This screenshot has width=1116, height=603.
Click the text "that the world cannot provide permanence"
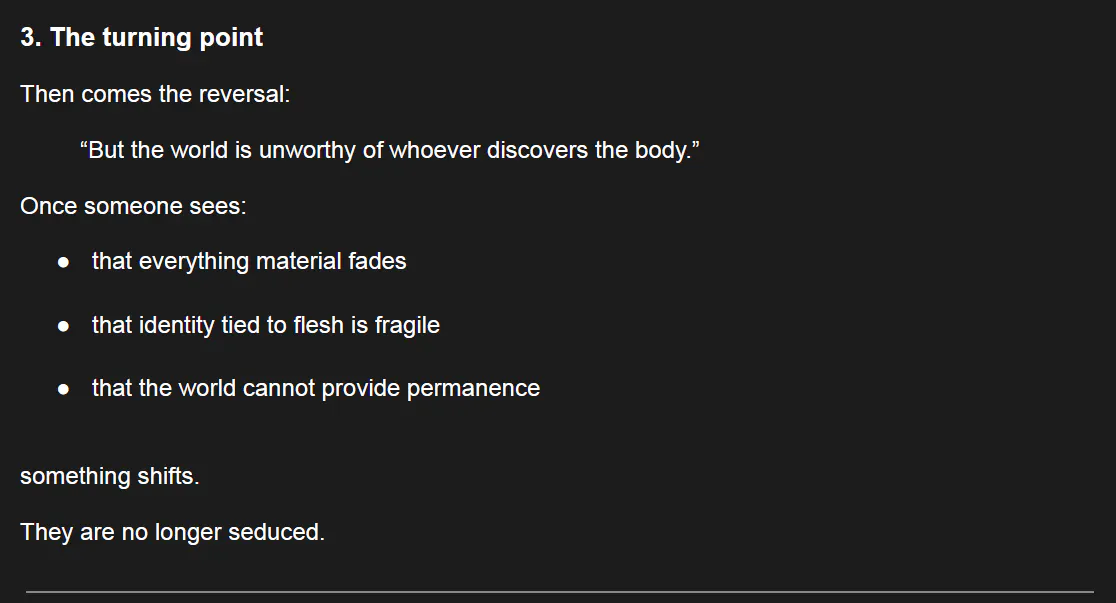pos(315,389)
